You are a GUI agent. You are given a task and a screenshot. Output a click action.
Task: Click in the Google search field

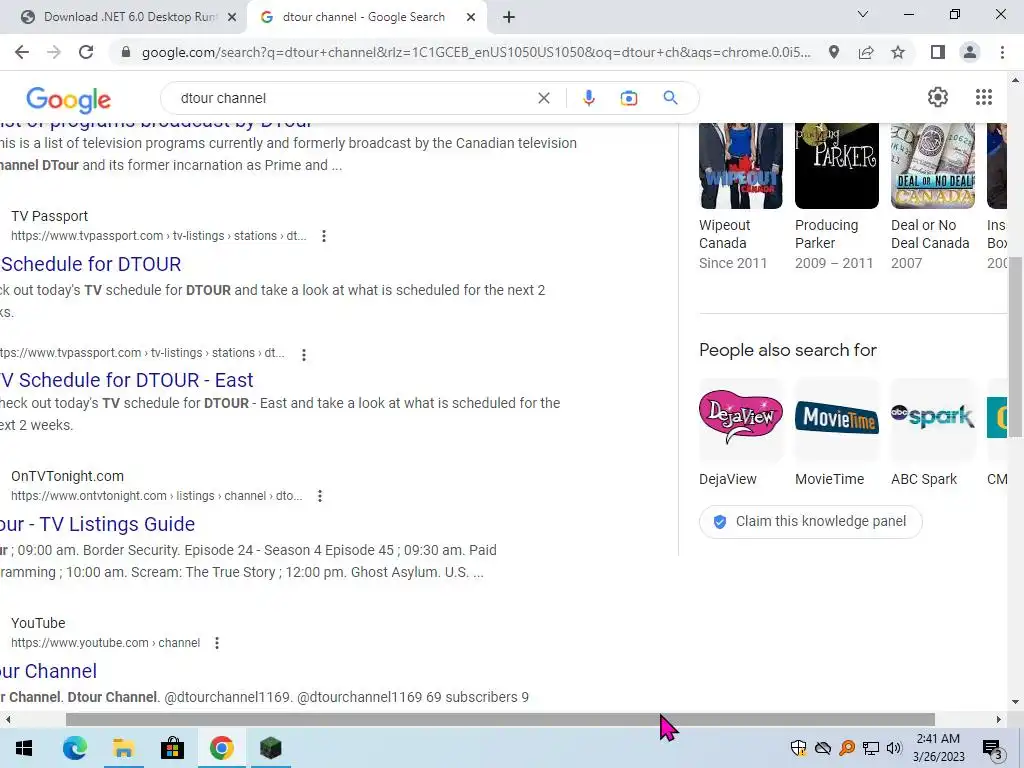click(353, 98)
